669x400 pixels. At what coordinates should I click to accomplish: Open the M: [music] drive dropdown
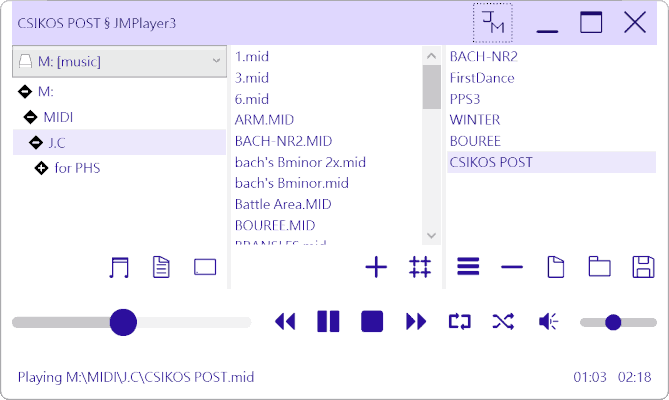click(119, 61)
